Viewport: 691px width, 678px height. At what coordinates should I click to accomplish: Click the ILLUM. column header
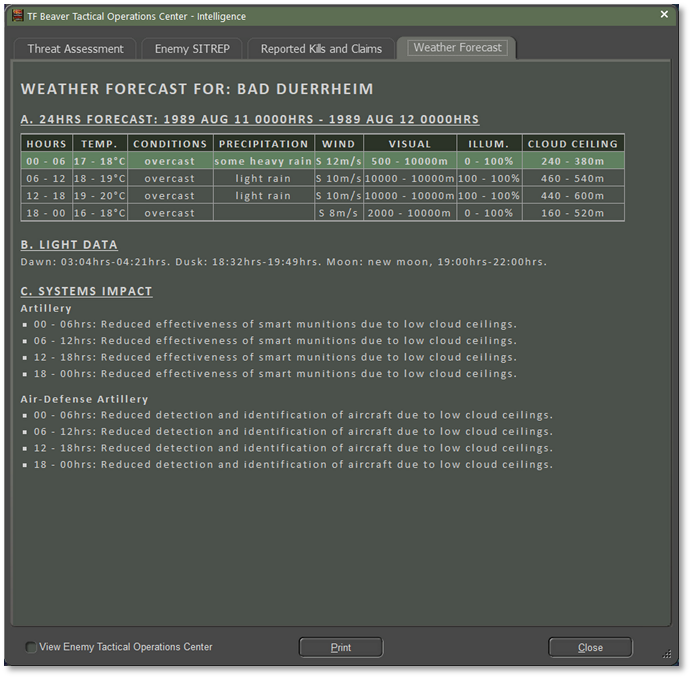coord(489,144)
